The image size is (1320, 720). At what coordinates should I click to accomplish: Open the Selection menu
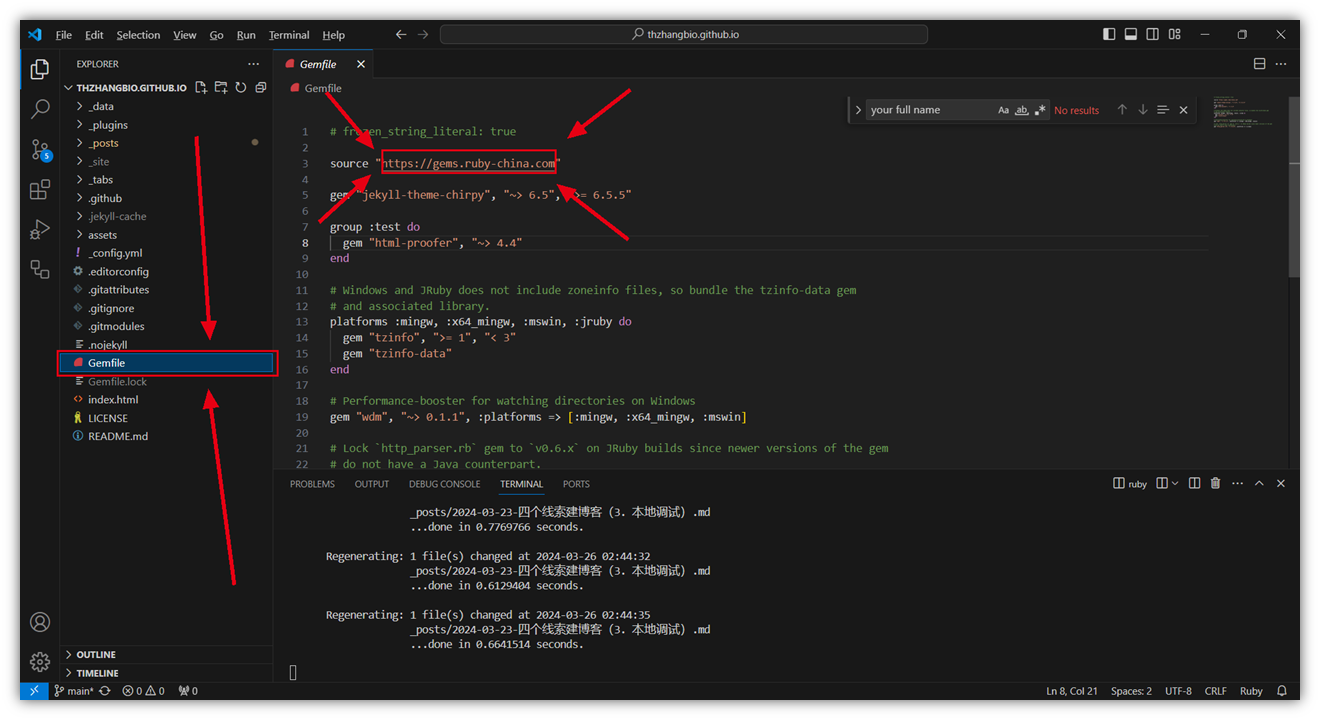(x=138, y=35)
